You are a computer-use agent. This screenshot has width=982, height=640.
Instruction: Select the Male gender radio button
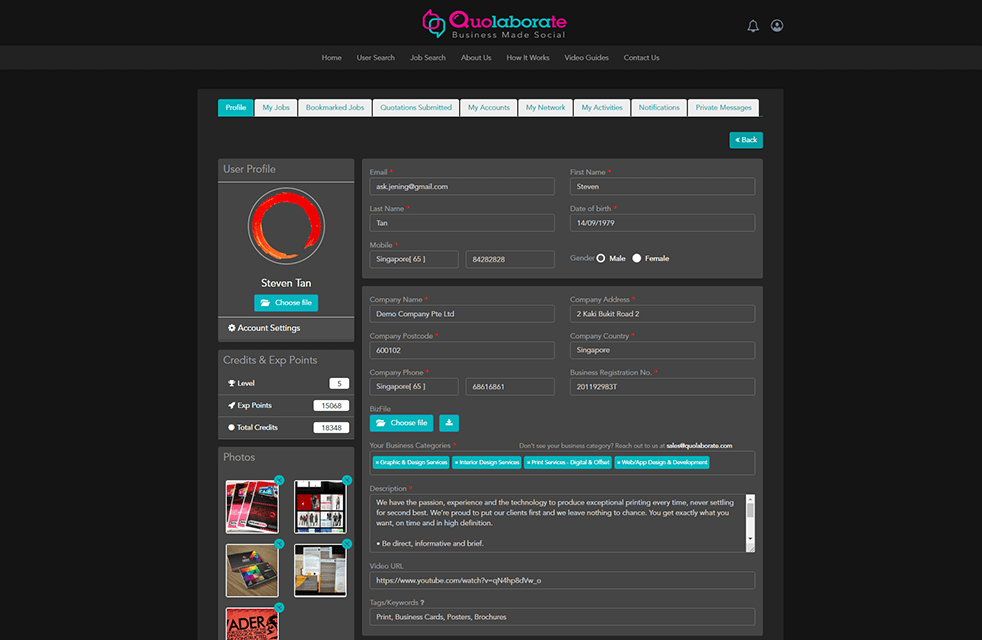point(601,258)
